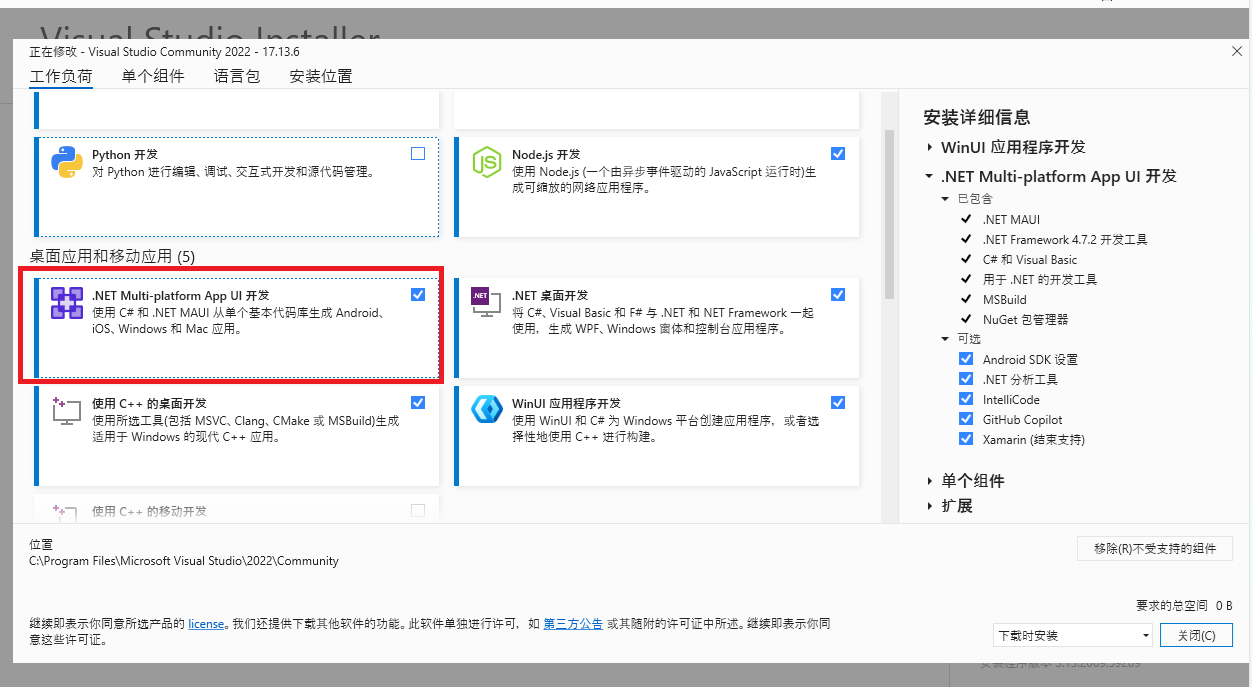1252x687 pixels.
Task: Open the 第三方公告 link
Action: (573, 624)
